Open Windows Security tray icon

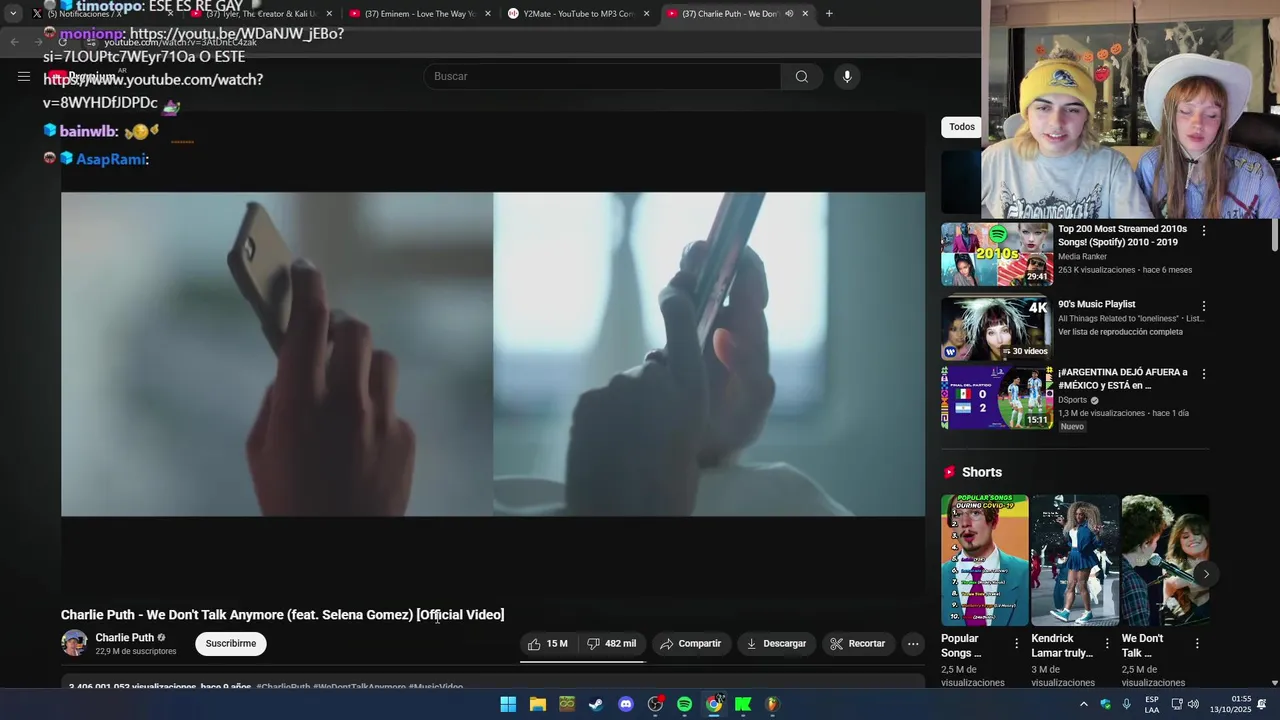coord(1105,704)
